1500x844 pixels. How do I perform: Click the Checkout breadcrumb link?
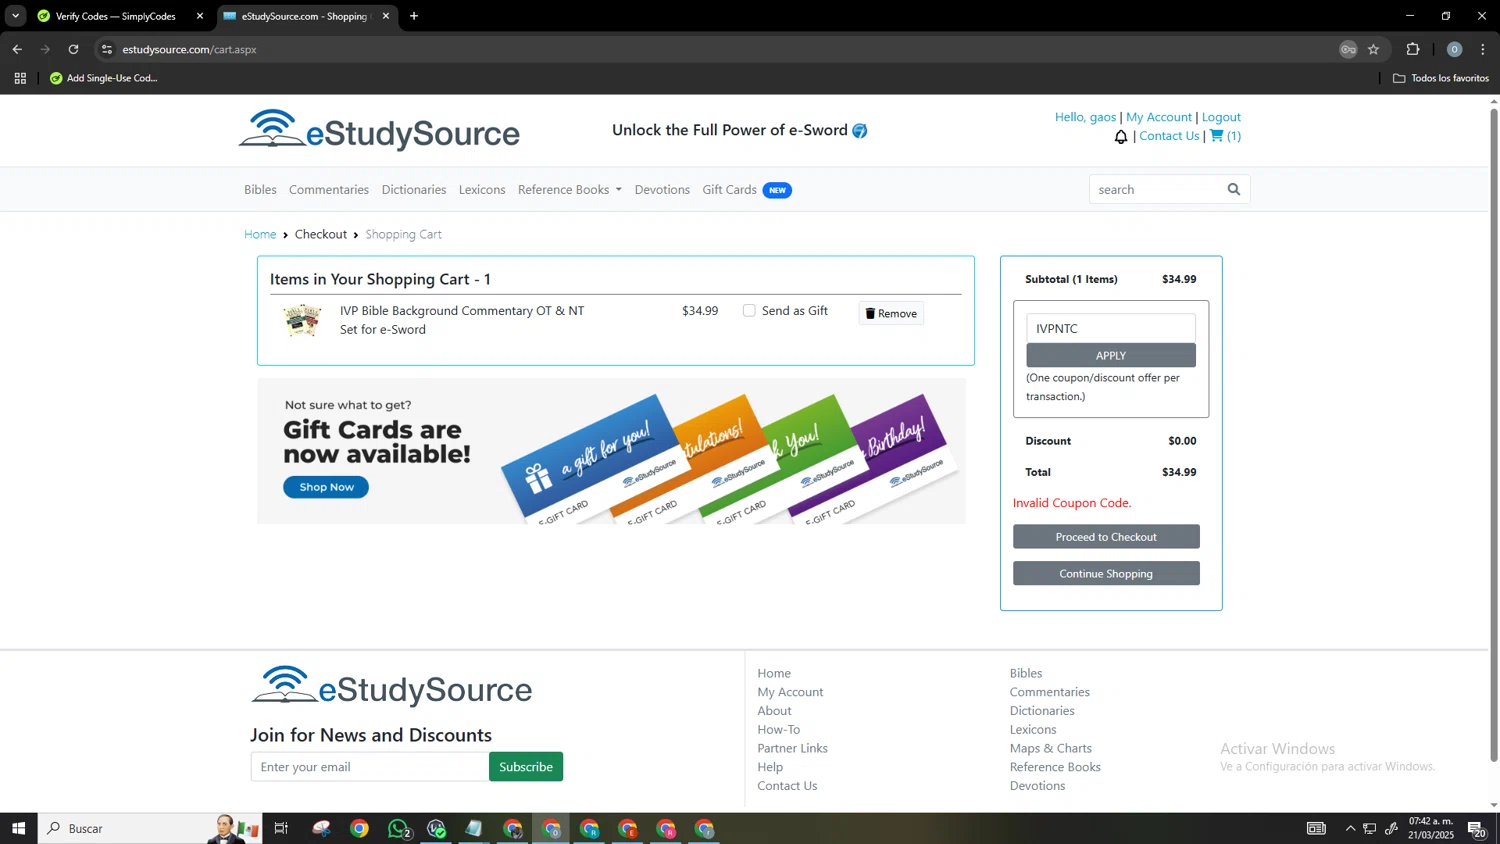pyautogui.click(x=321, y=234)
